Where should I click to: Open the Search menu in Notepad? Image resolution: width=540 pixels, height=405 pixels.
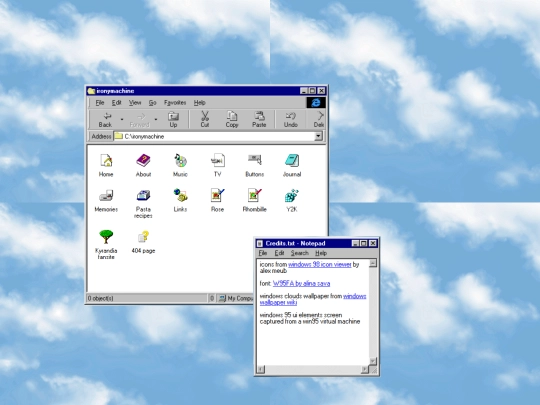tap(299, 253)
